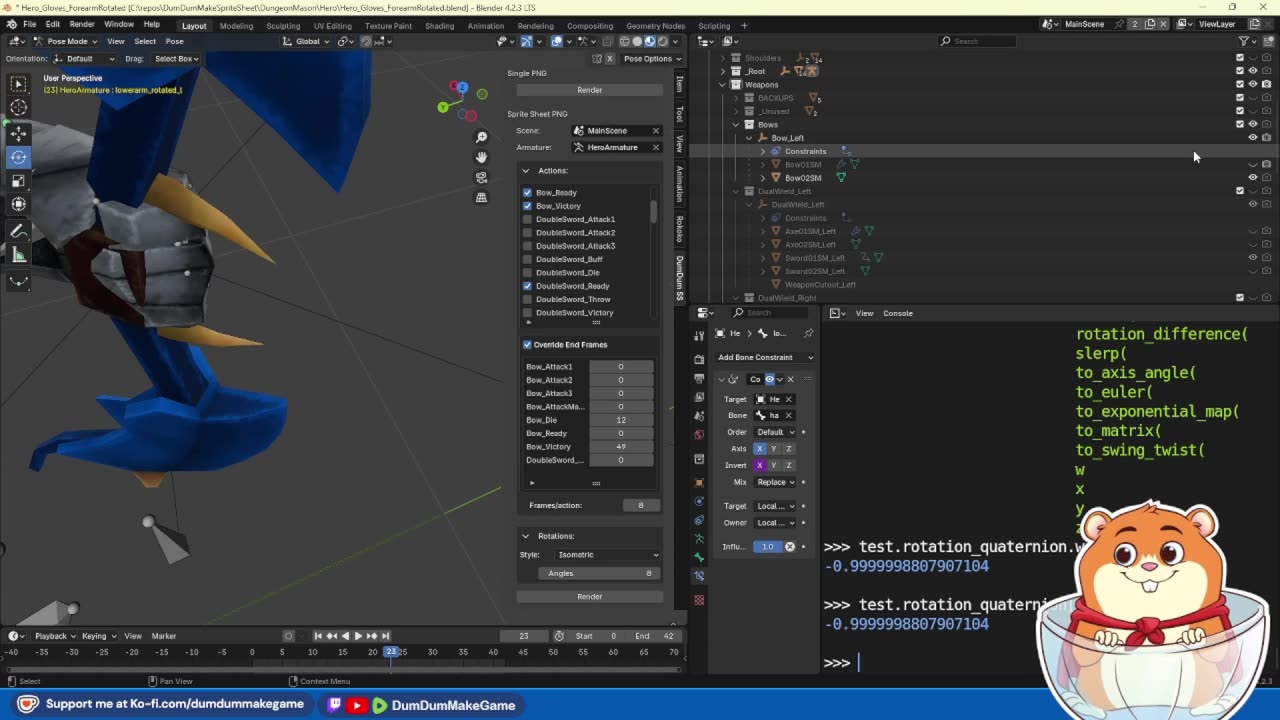Open the Keying menu in timeline
The height and width of the screenshot is (720, 1280).
97,636
